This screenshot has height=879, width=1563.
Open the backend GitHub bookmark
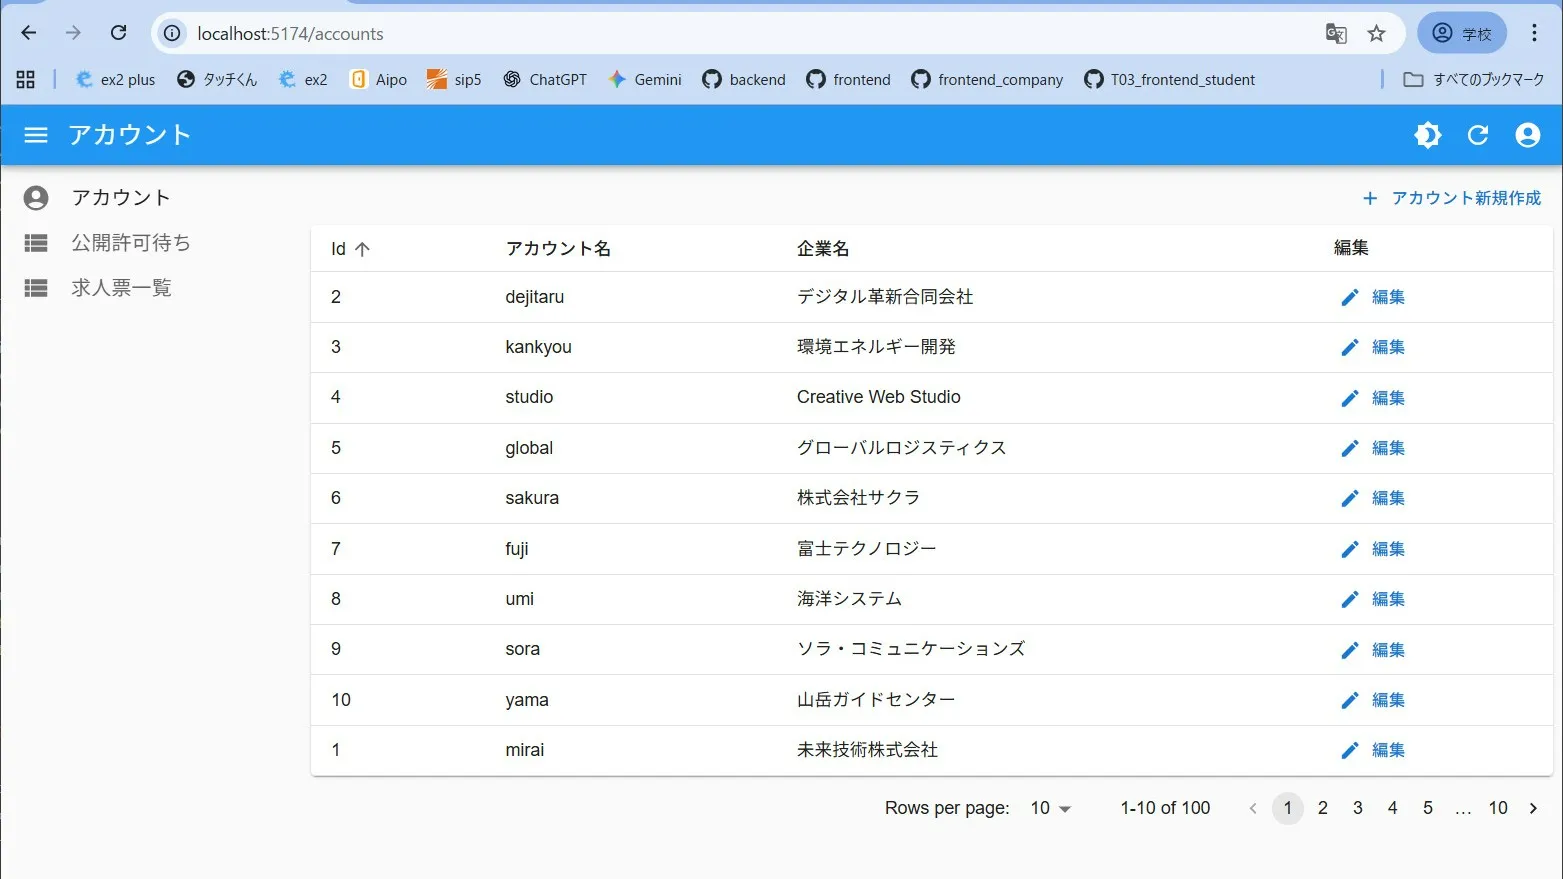coord(744,79)
